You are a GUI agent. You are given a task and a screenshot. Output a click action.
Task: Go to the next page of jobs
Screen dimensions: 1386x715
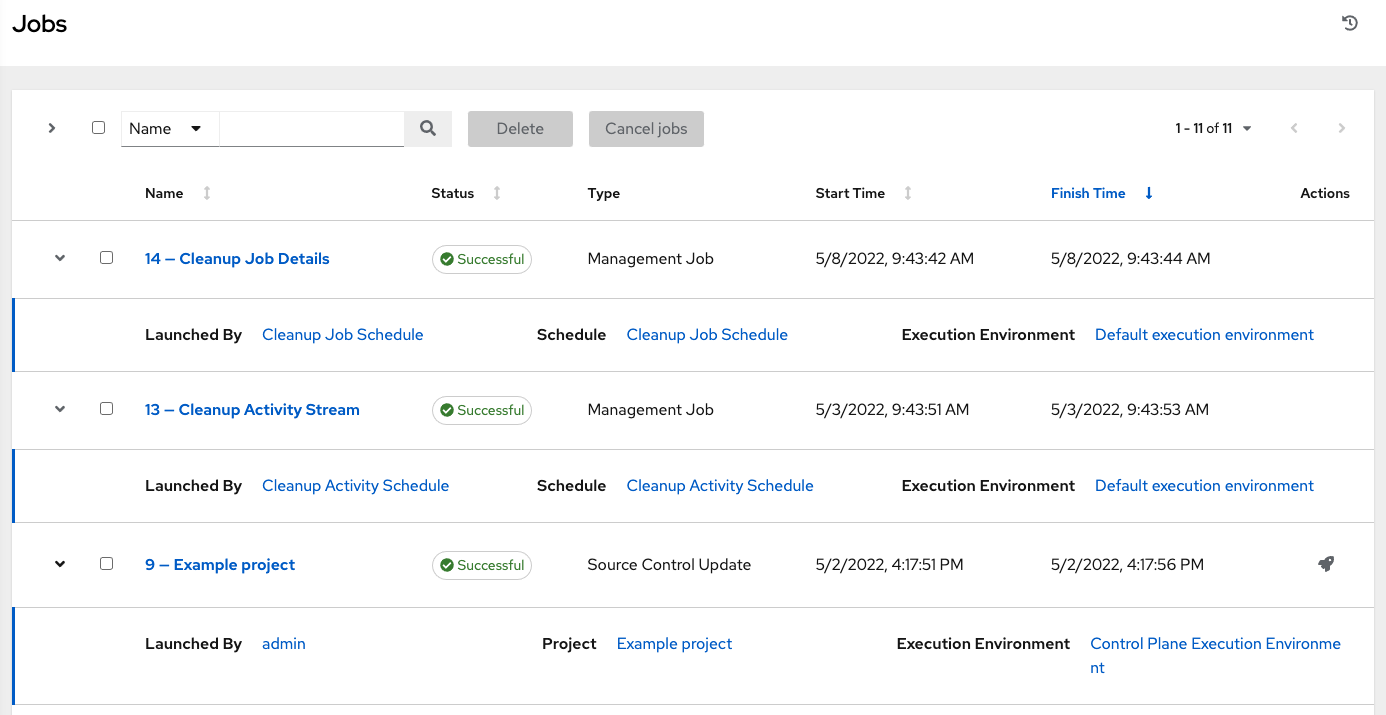(1341, 128)
